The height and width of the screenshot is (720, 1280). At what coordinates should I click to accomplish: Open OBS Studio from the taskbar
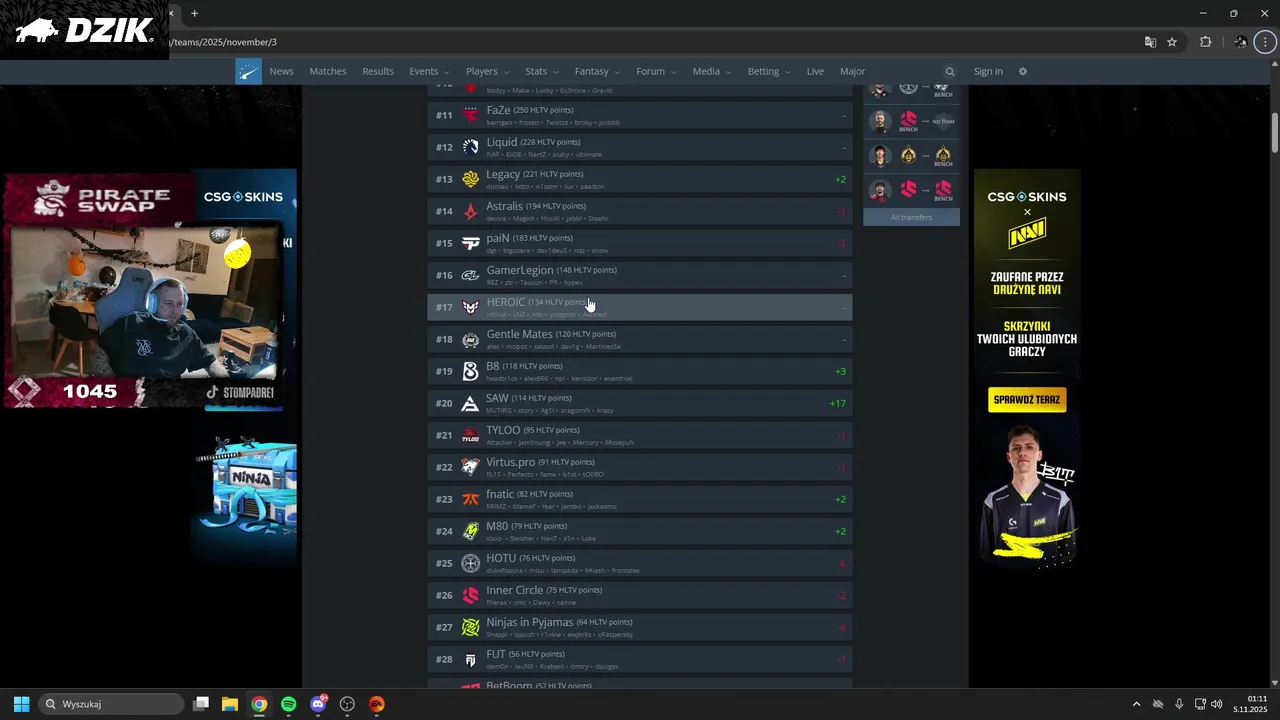coord(347,704)
